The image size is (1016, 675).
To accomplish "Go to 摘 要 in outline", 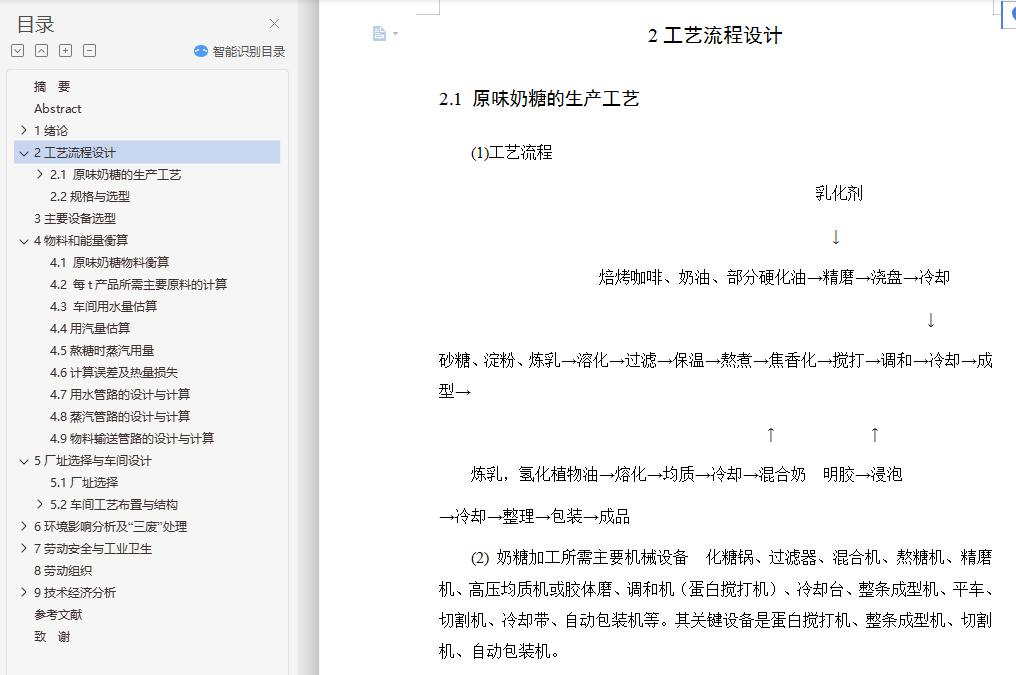I will (x=52, y=87).
